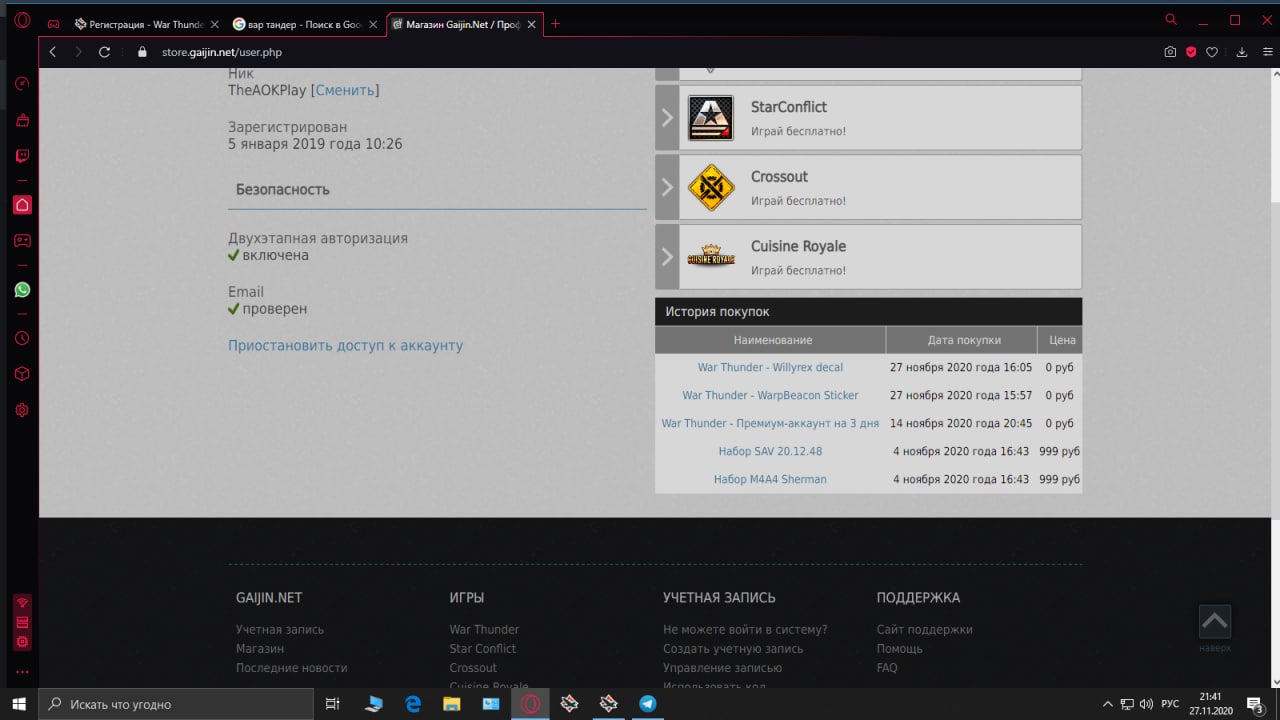Click the Дата покупки column header

pos(962,340)
